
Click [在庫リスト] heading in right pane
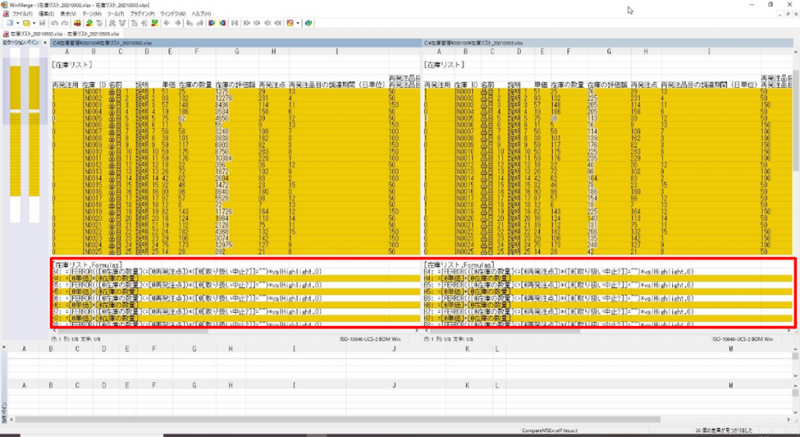[x=444, y=65]
